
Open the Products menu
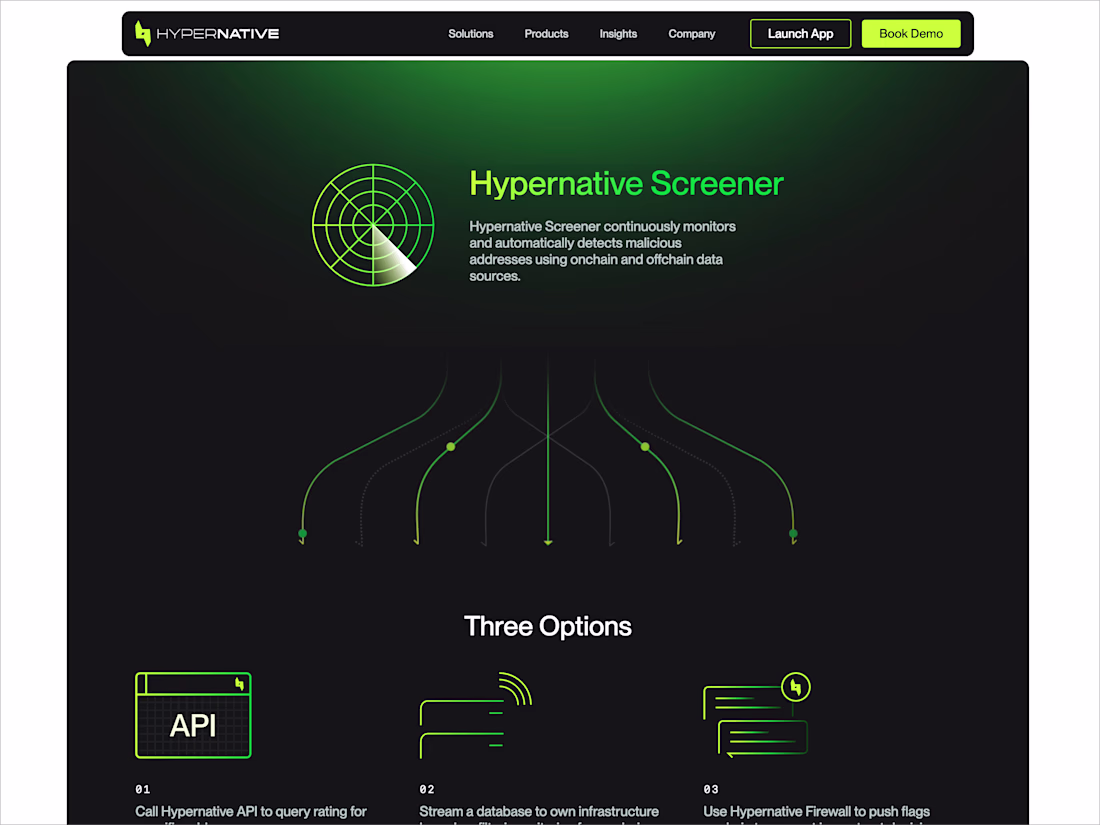pos(546,34)
